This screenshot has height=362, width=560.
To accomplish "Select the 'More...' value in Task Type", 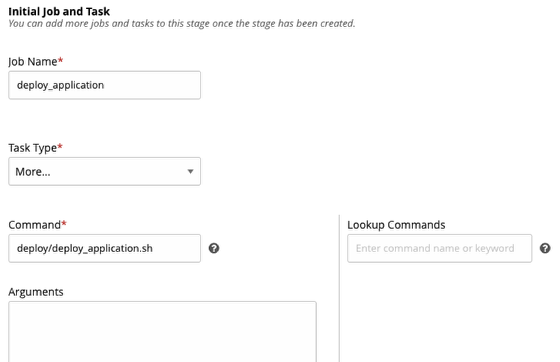I will click(33, 172).
